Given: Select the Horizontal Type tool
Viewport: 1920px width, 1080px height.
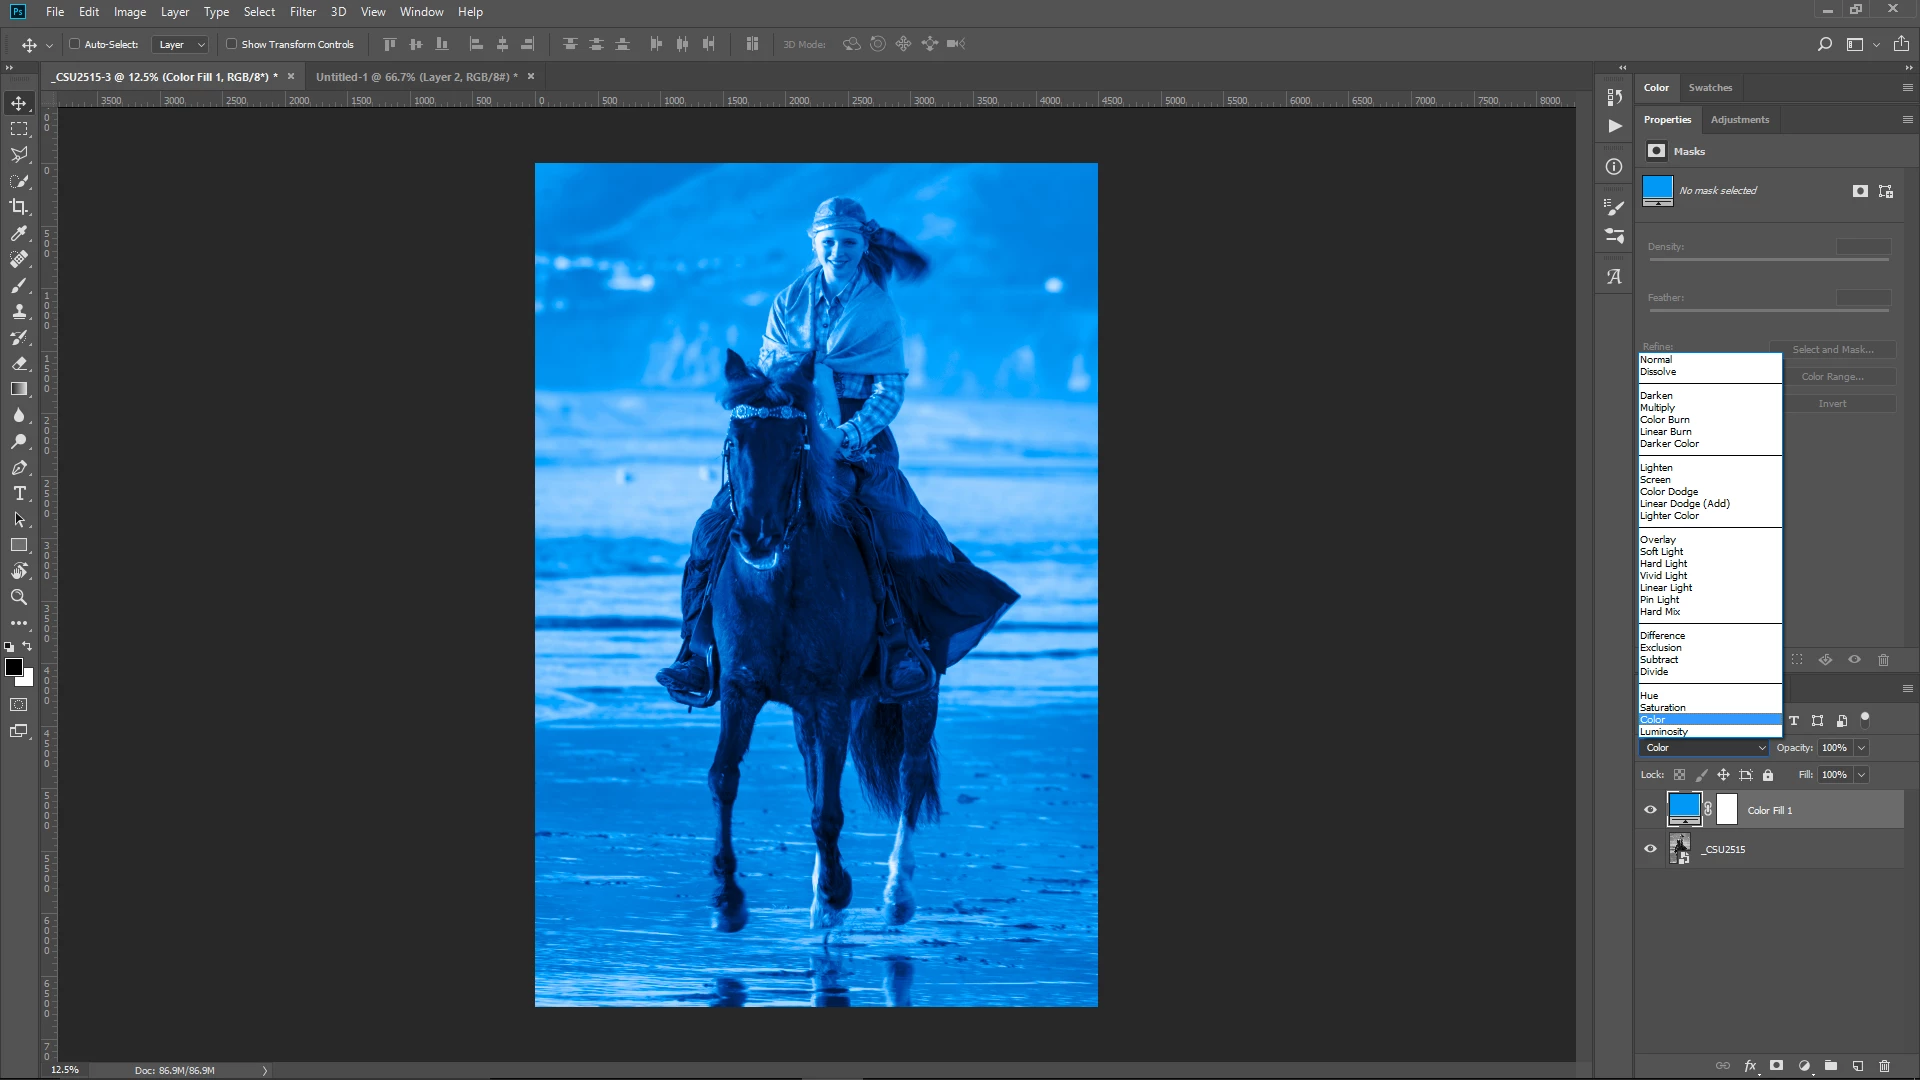Looking at the screenshot, I should [x=19, y=493].
